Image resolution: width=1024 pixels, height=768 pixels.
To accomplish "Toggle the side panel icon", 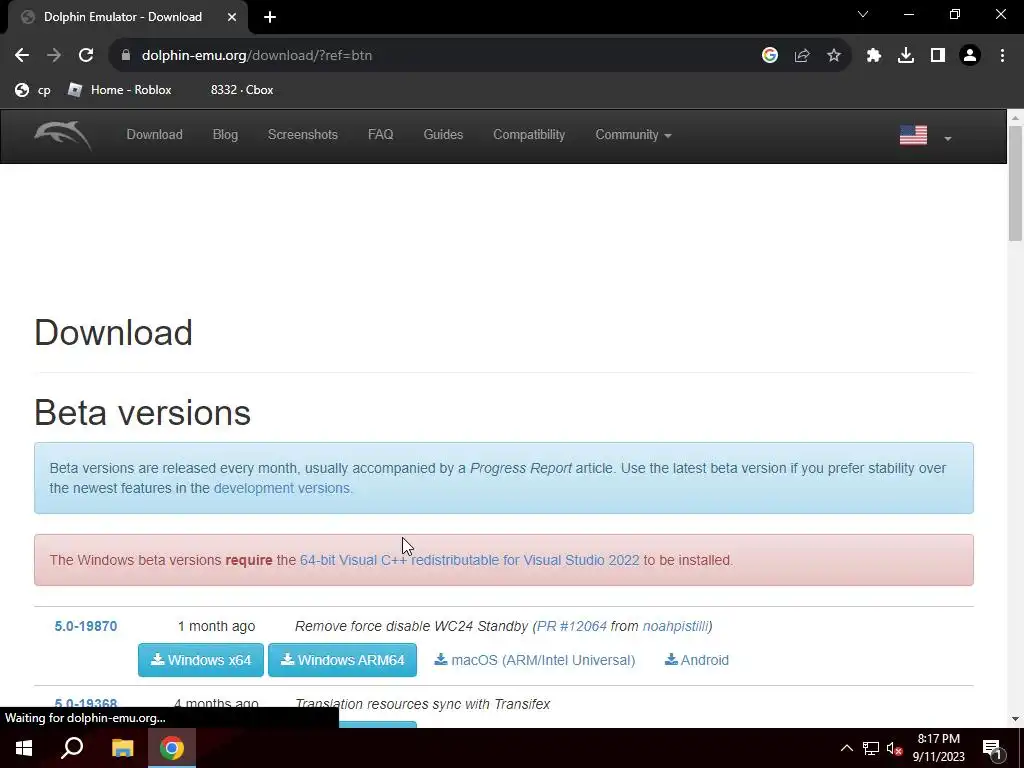I will coord(938,56).
